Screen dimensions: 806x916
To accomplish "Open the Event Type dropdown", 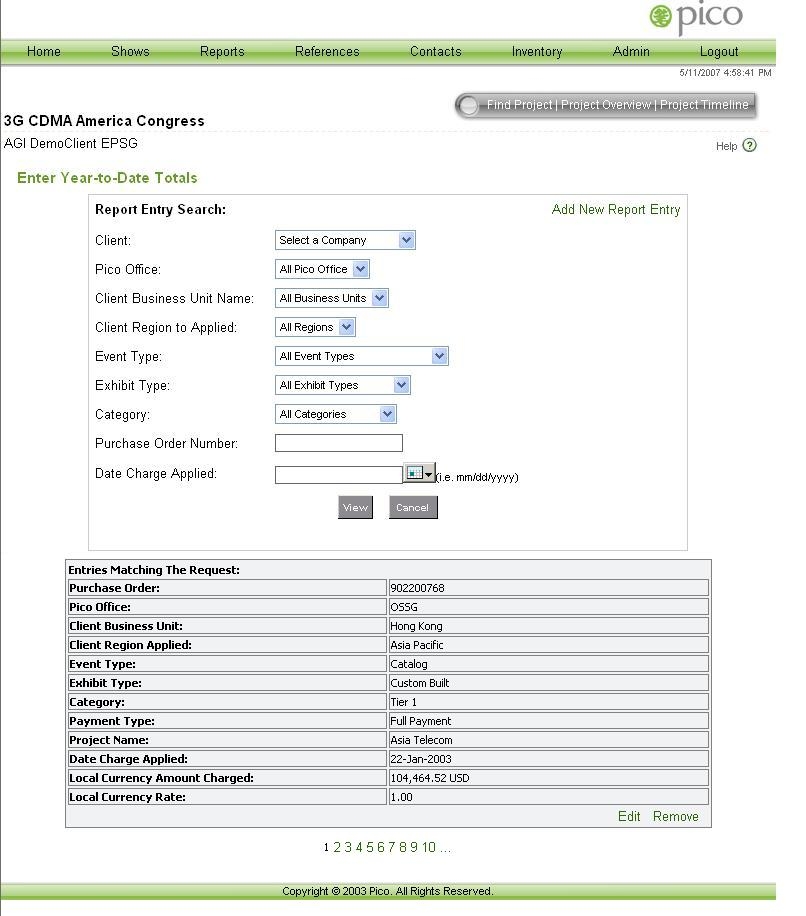I will [362, 356].
